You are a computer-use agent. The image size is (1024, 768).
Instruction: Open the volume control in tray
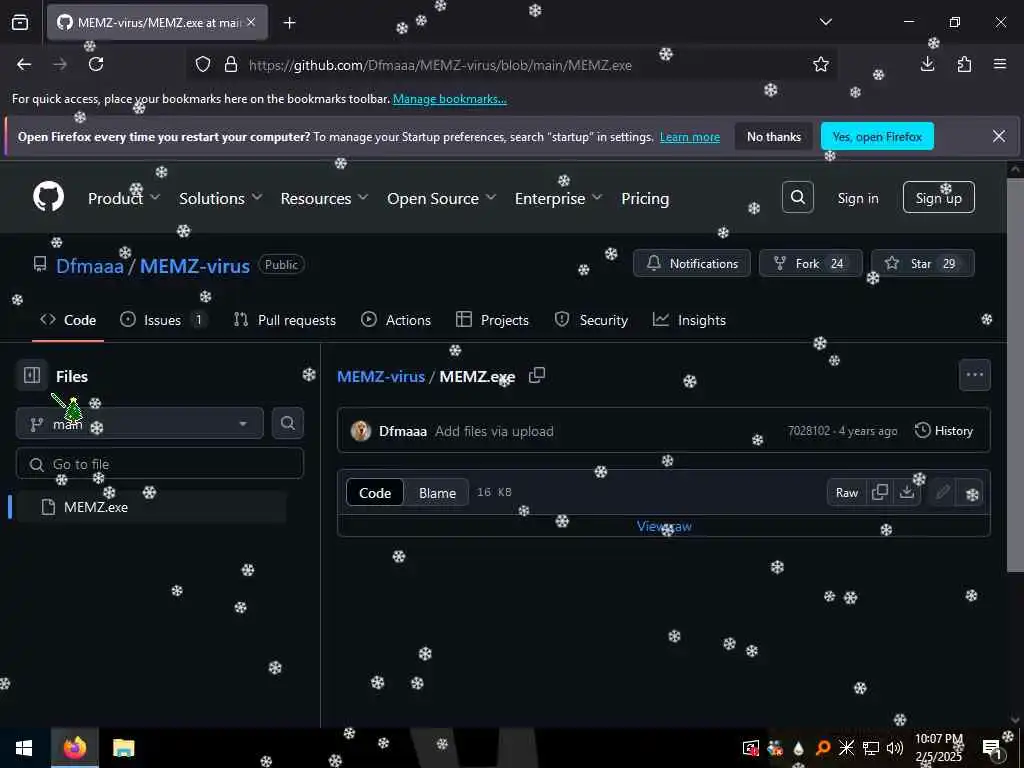tap(895, 748)
